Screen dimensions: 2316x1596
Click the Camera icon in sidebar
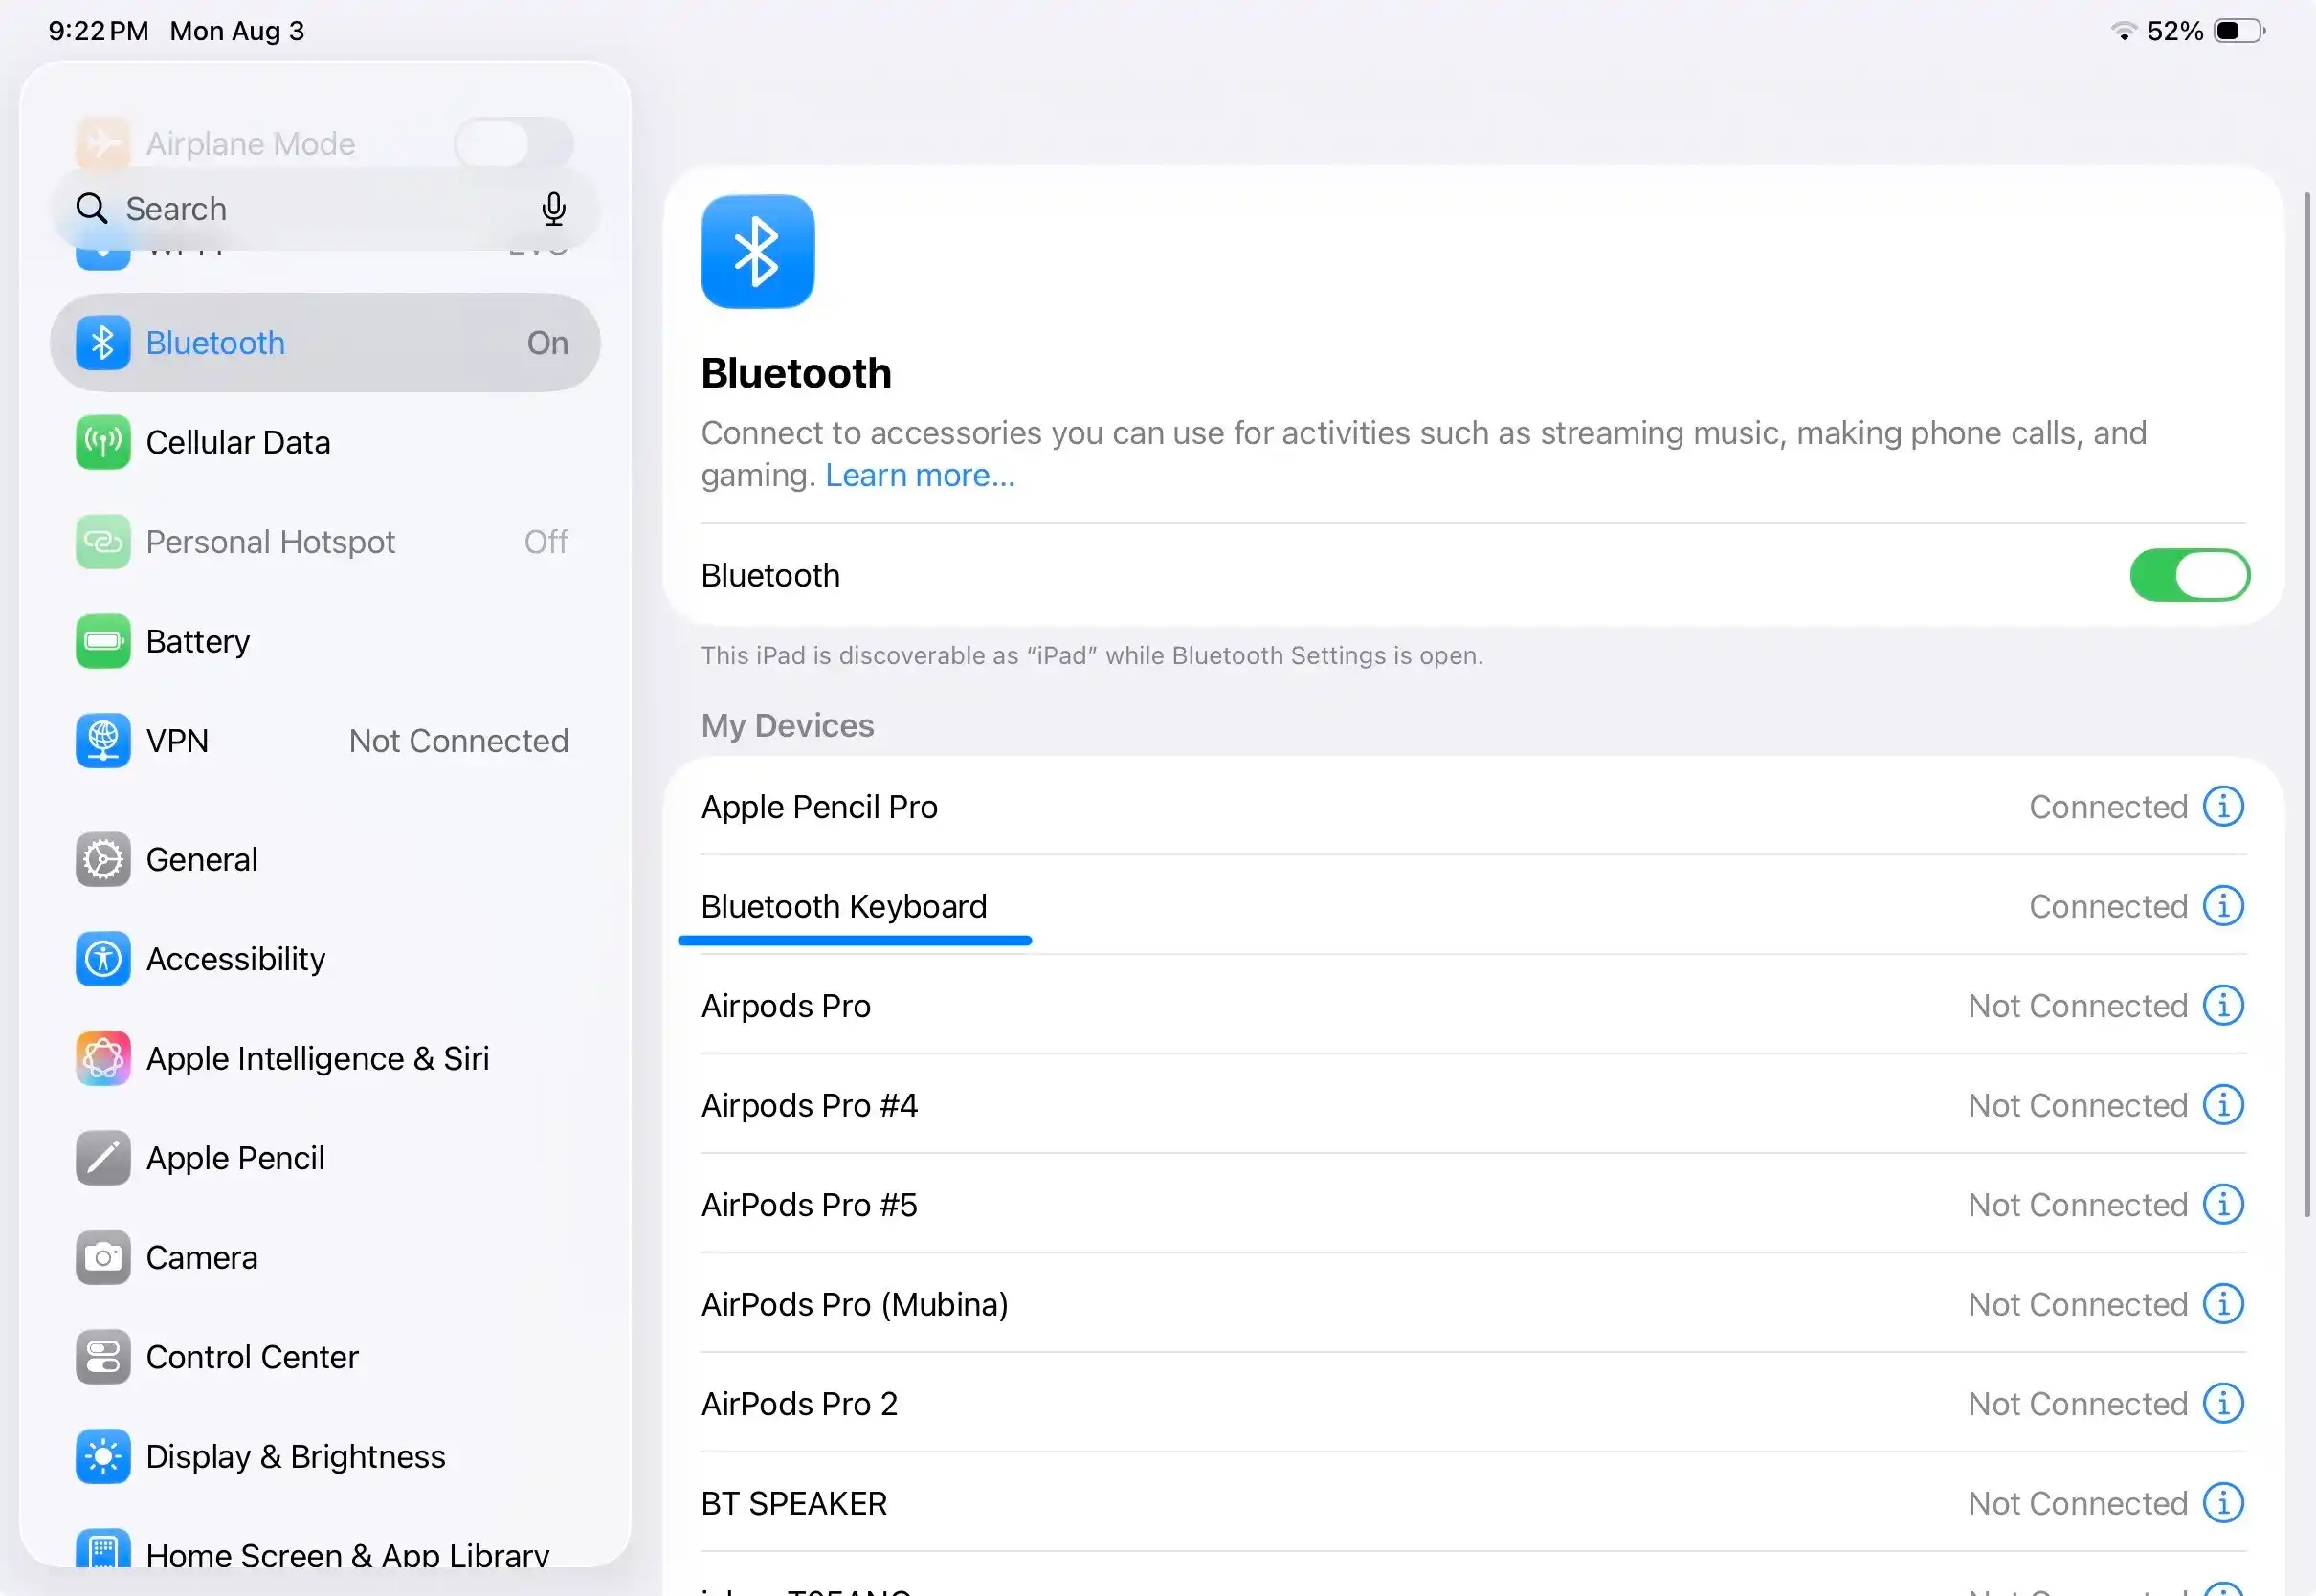[103, 1257]
